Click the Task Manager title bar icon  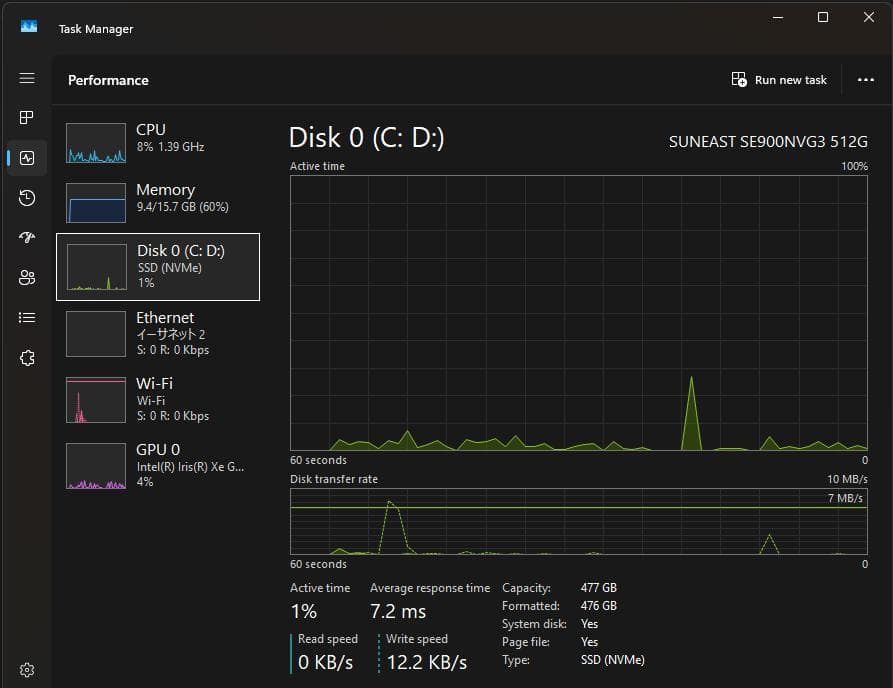point(29,28)
